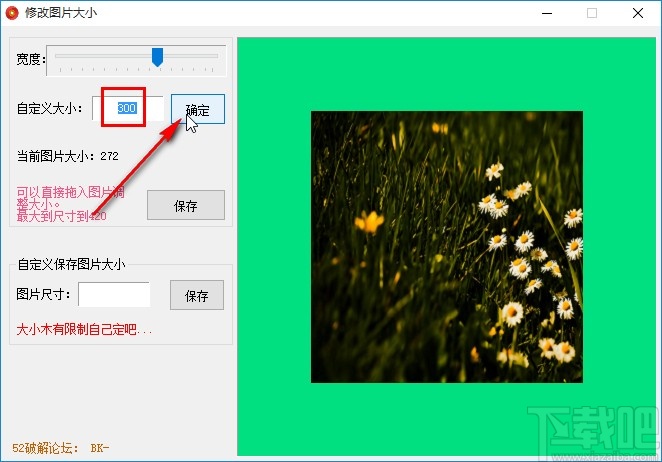Click the empty 图片尺寸 input field
662x462 pixels.
114,294
